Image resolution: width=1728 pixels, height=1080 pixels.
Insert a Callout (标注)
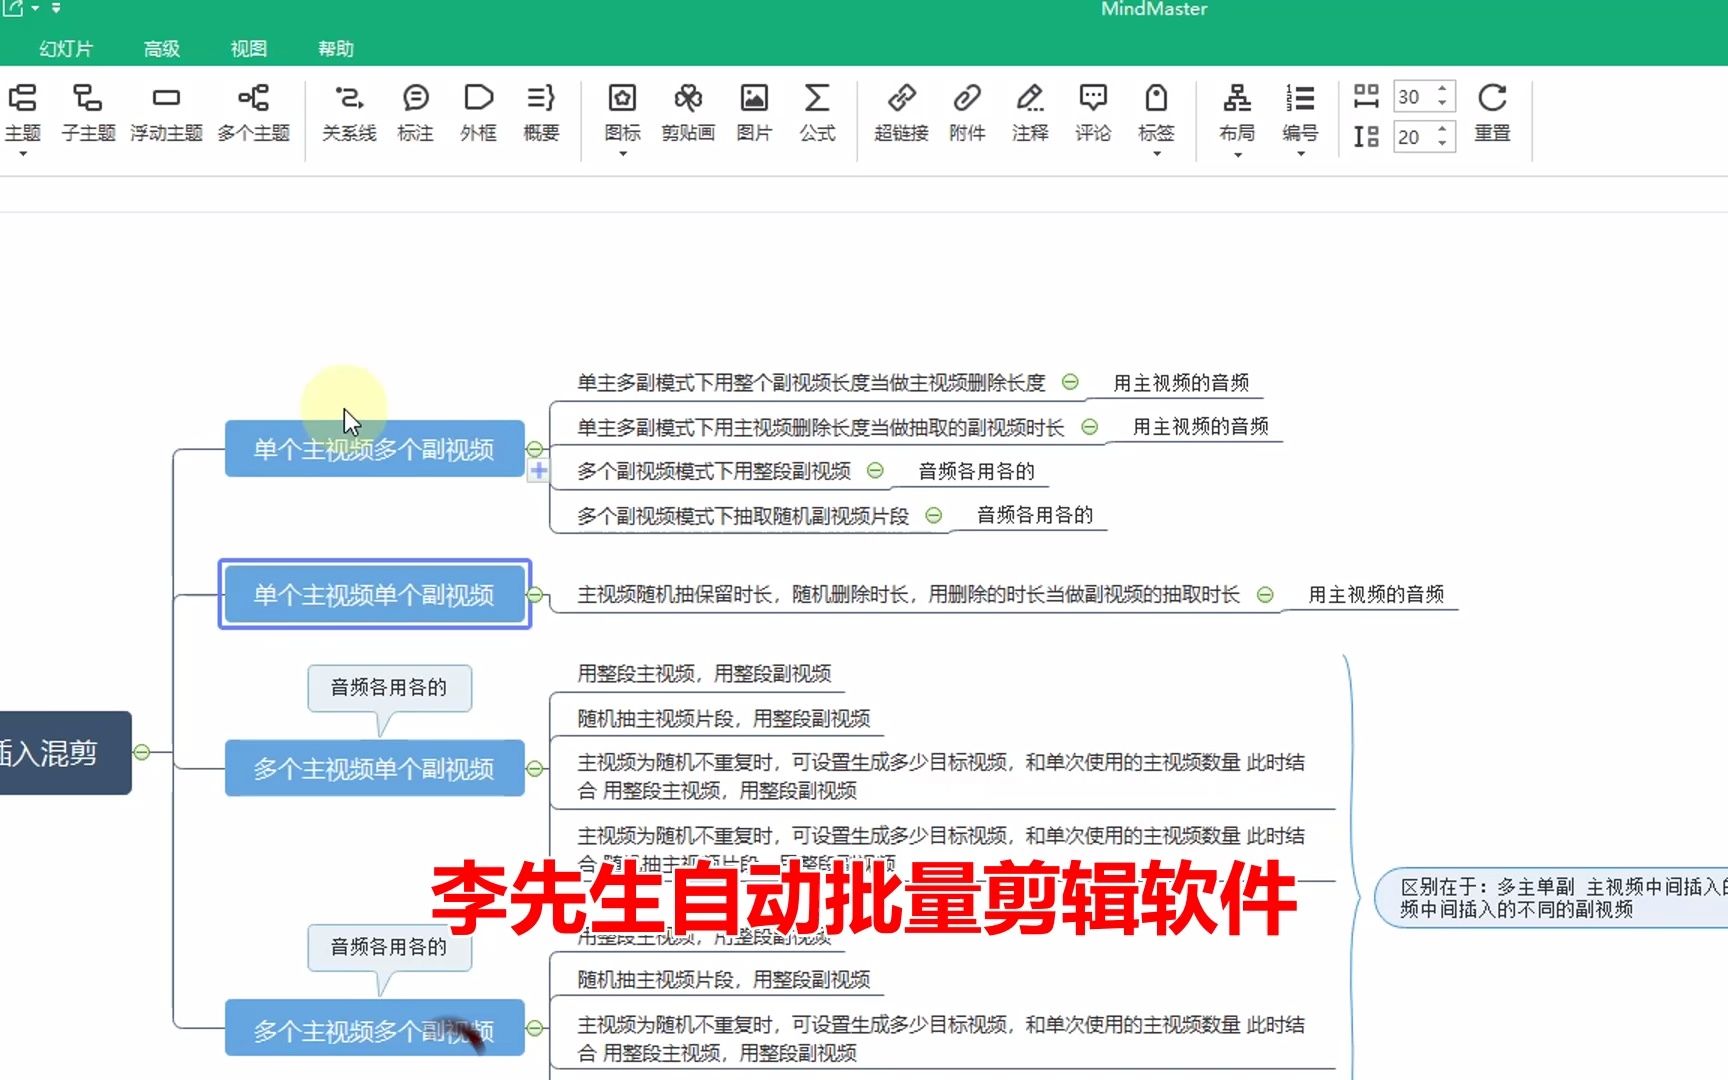(415, 113)
